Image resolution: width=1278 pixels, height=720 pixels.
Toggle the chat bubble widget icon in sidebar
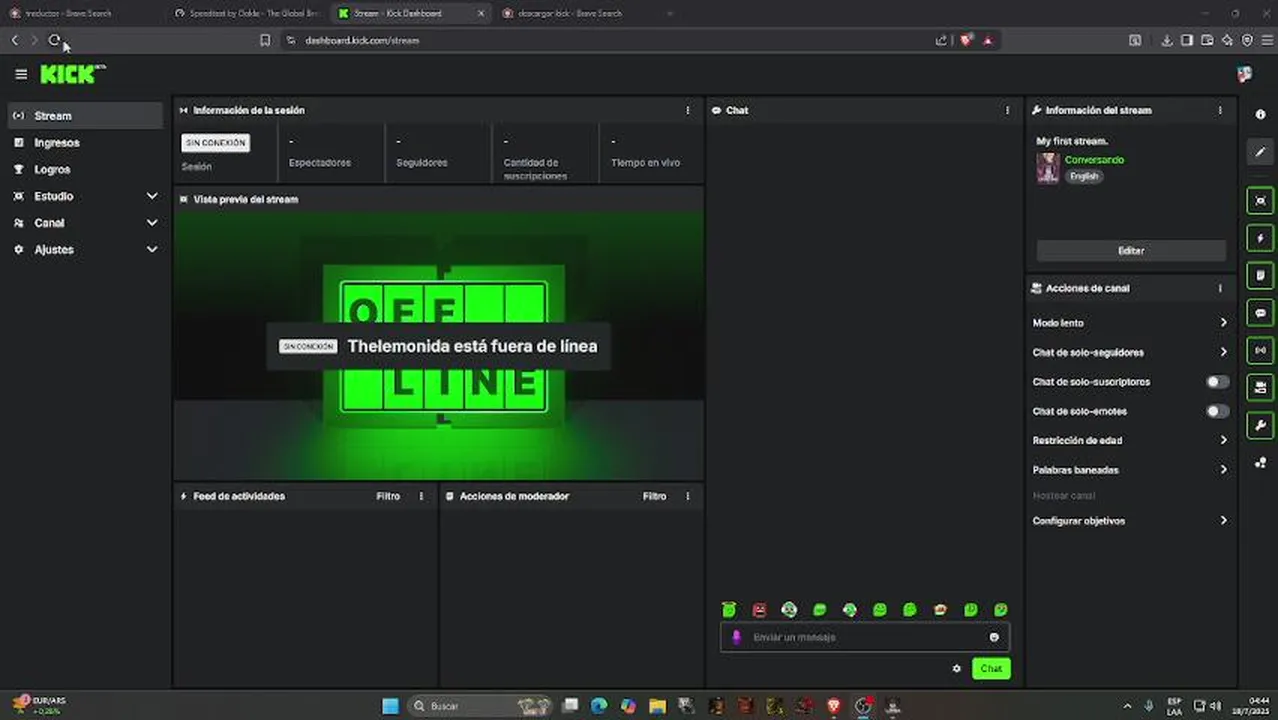1260,313
